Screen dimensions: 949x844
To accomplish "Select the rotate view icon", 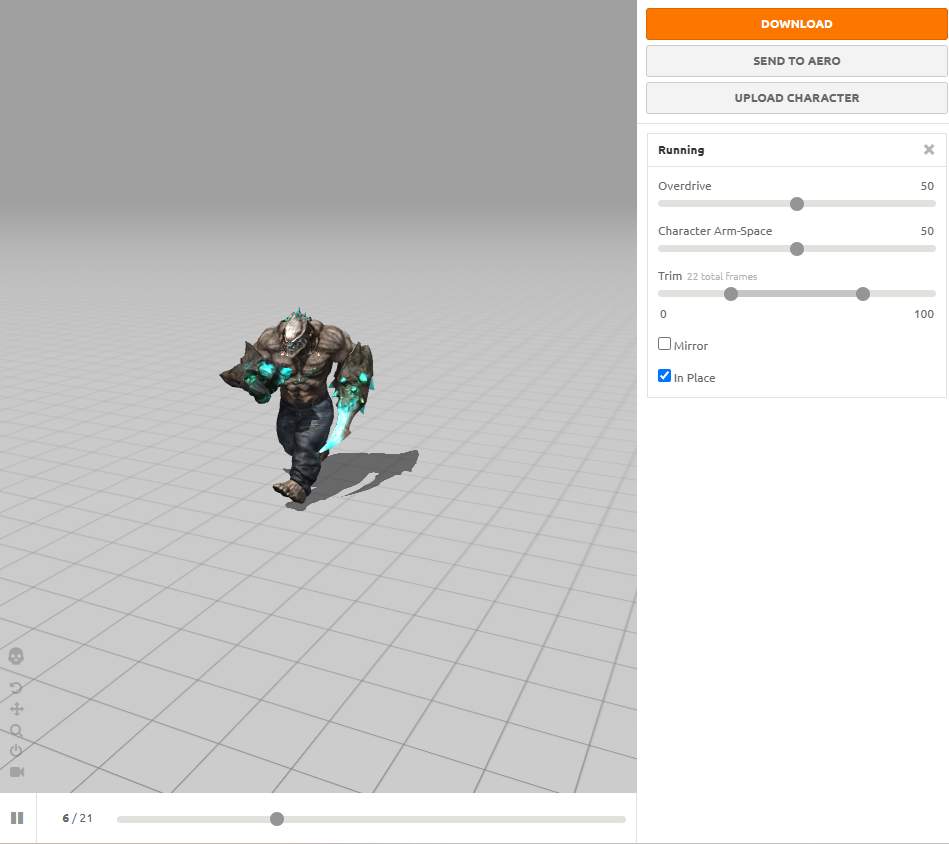I will (x=16, y=688).
